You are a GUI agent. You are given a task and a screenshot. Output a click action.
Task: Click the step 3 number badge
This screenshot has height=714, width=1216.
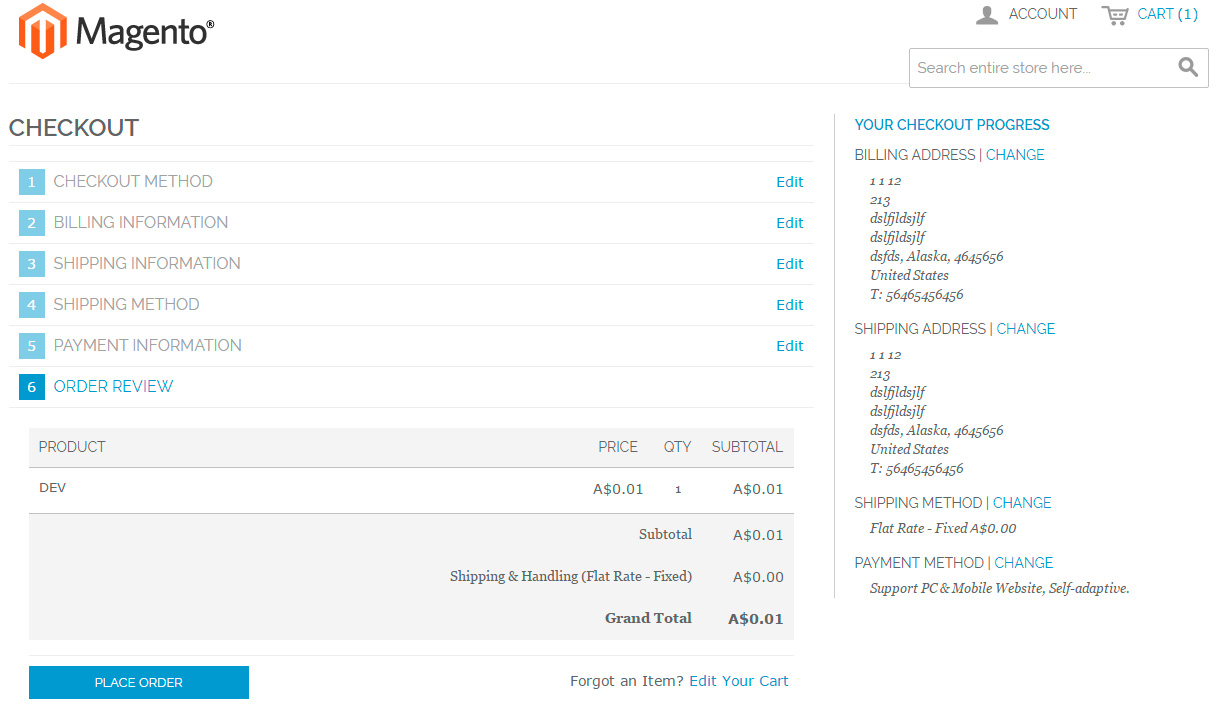tap(32, 264)
